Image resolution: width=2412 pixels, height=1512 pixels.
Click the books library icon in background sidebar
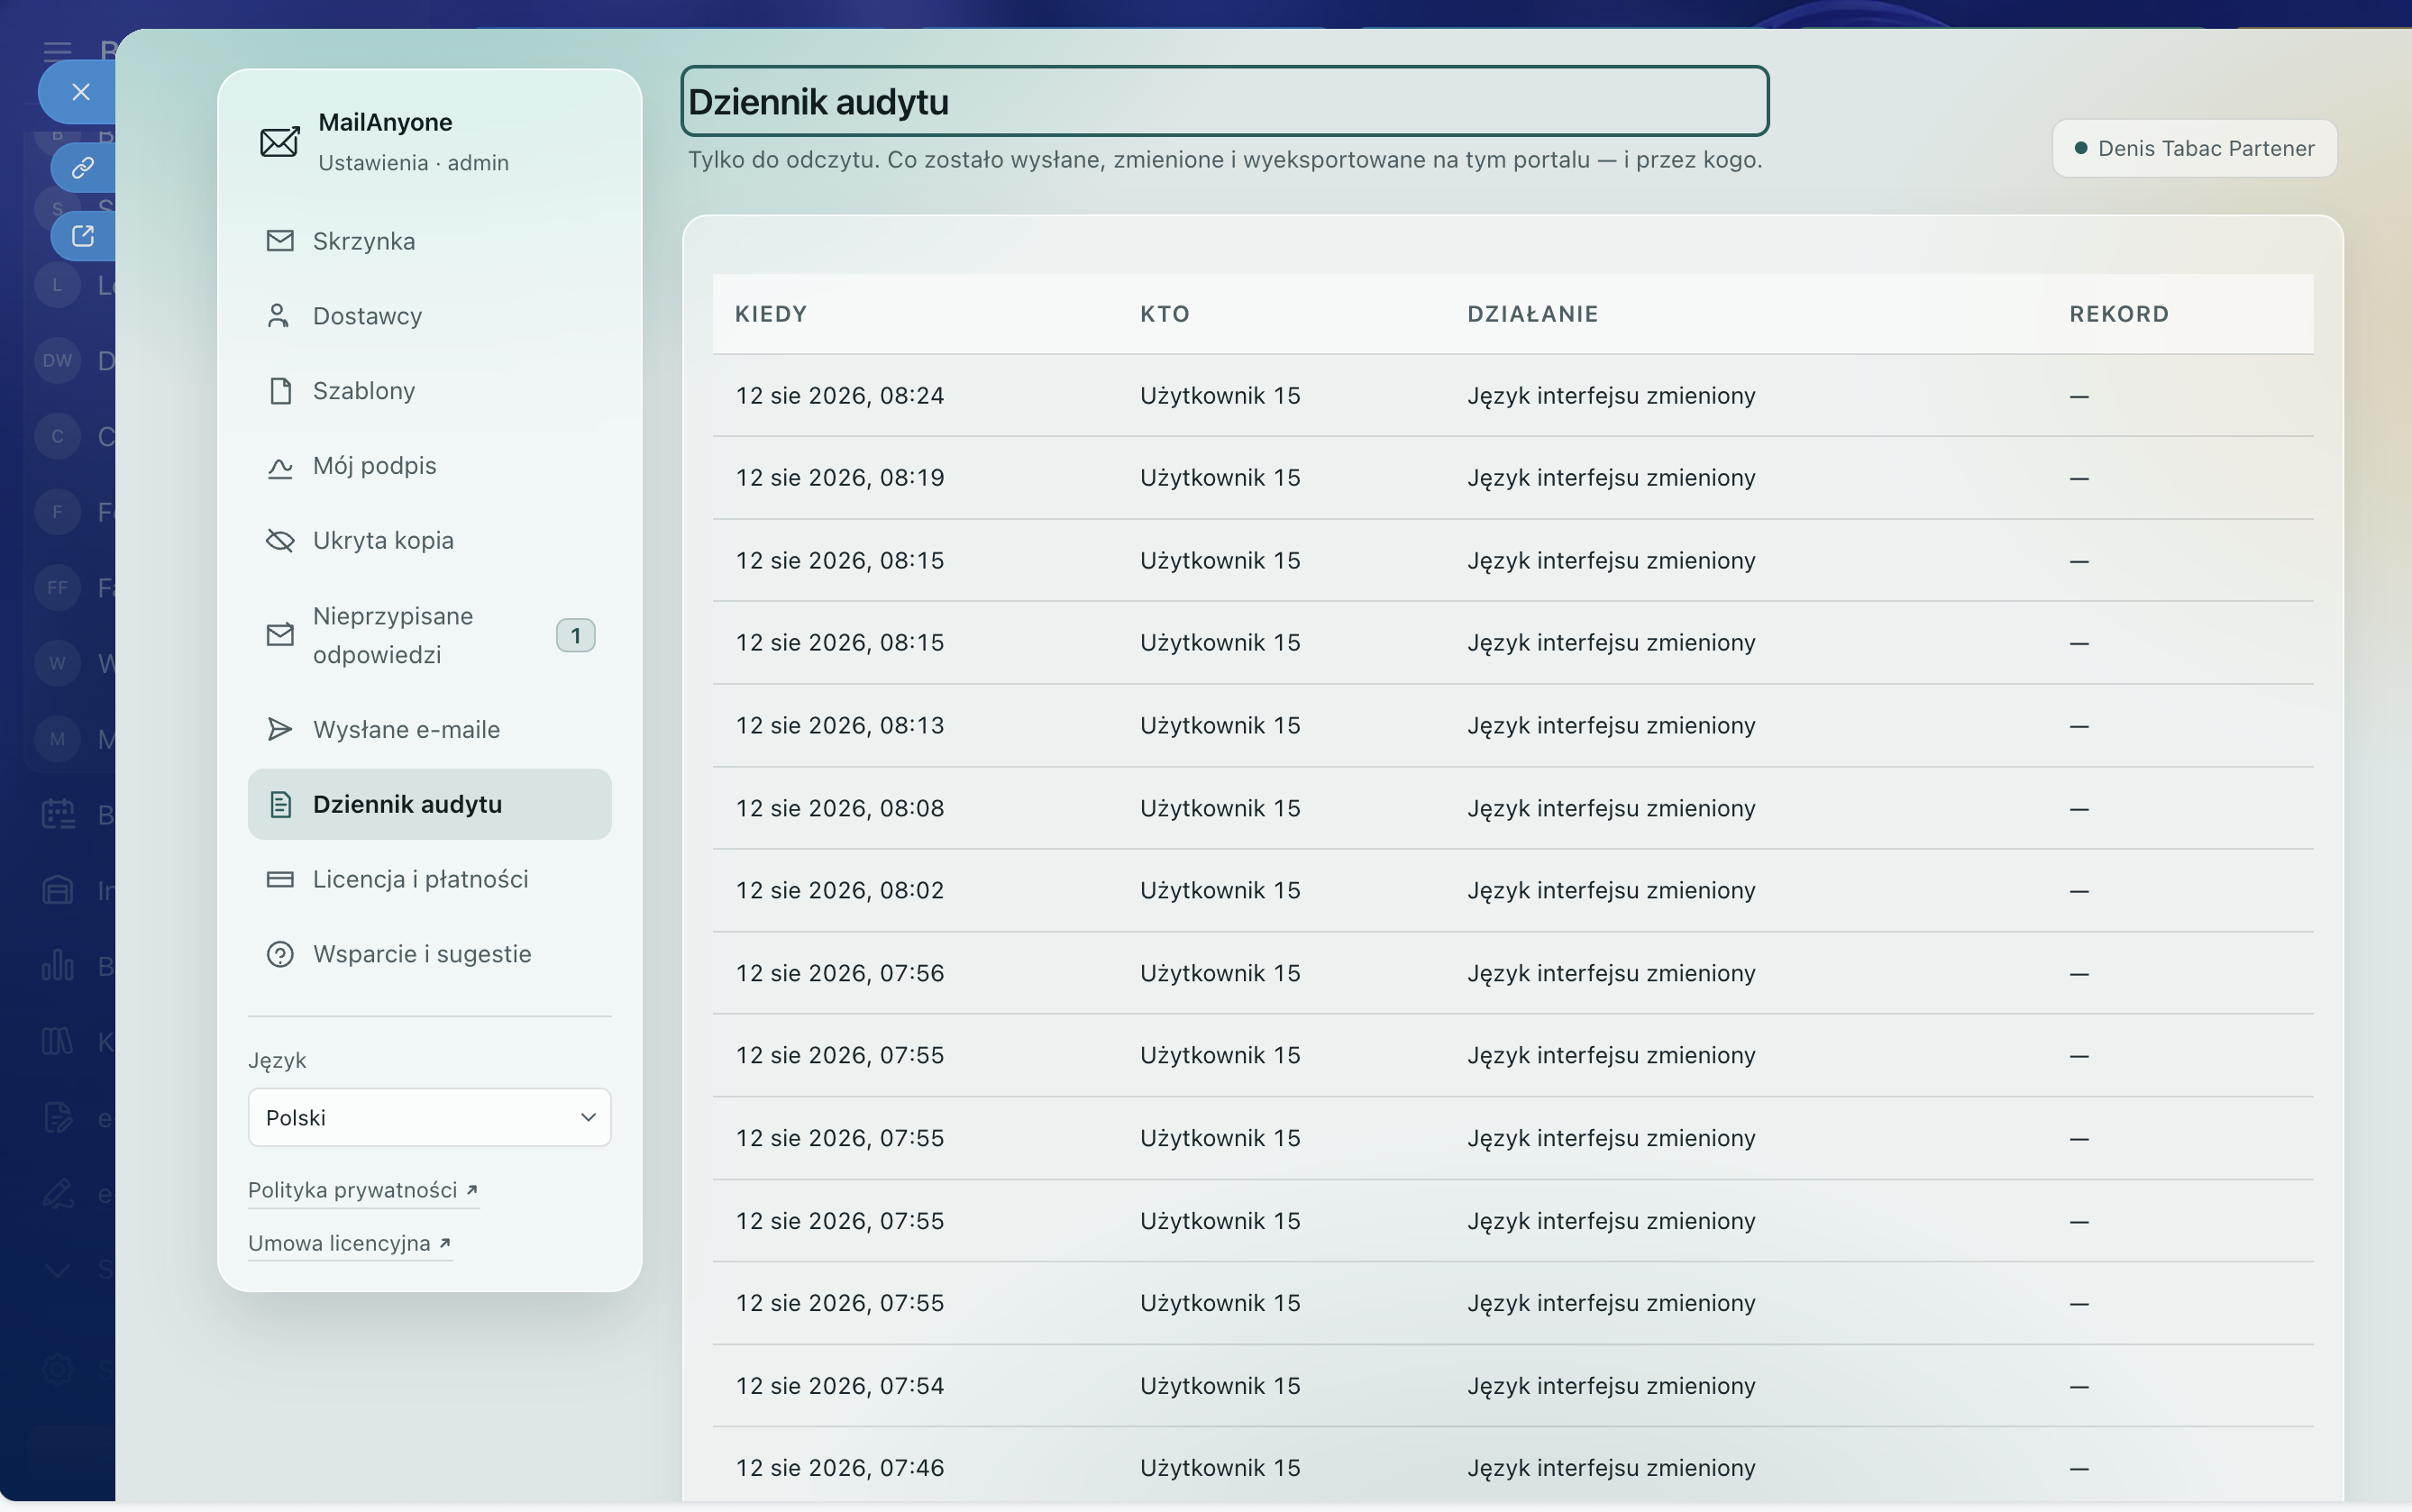[x=58, y=1042]
